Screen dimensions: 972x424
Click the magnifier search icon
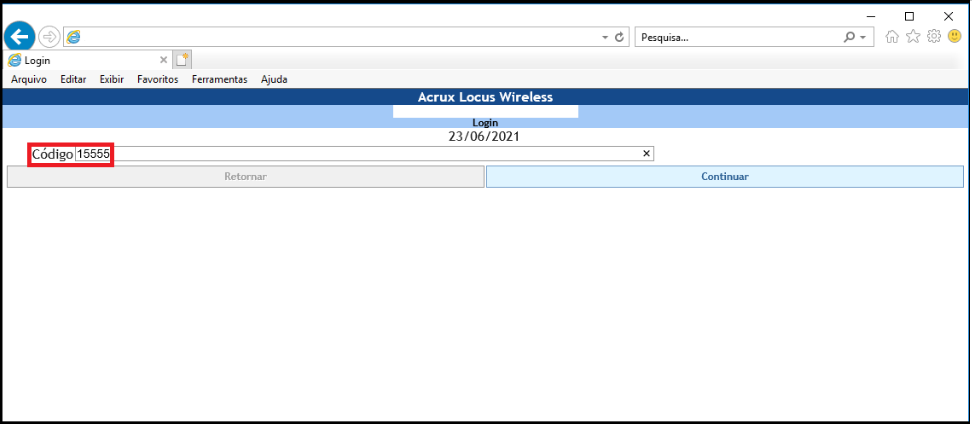click(849, 37)
